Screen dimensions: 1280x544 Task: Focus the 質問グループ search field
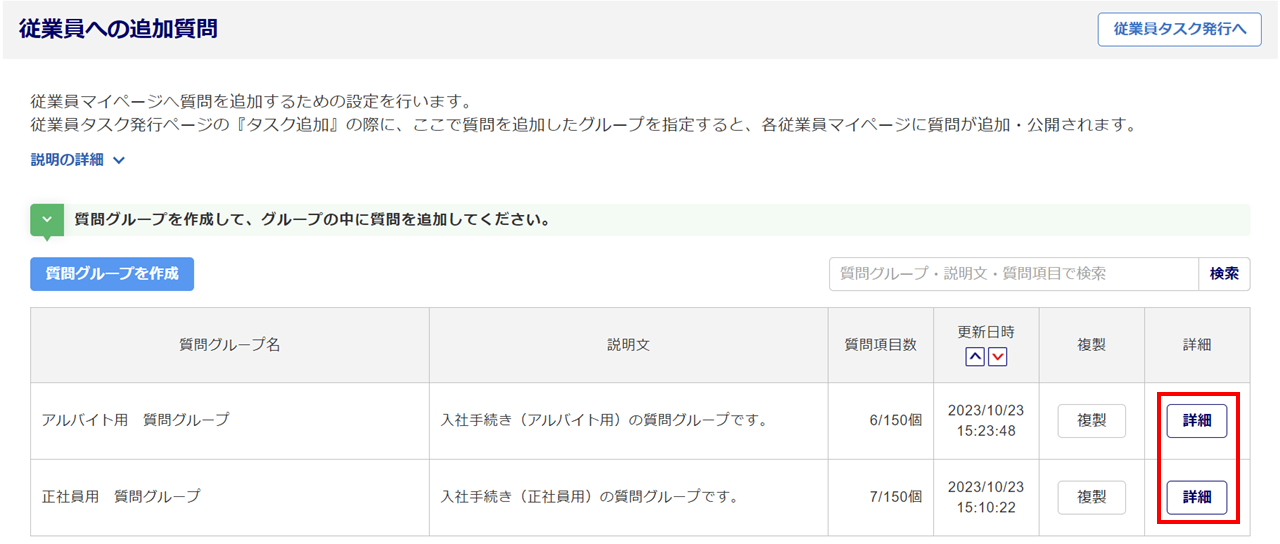(x=1013, y=273)
